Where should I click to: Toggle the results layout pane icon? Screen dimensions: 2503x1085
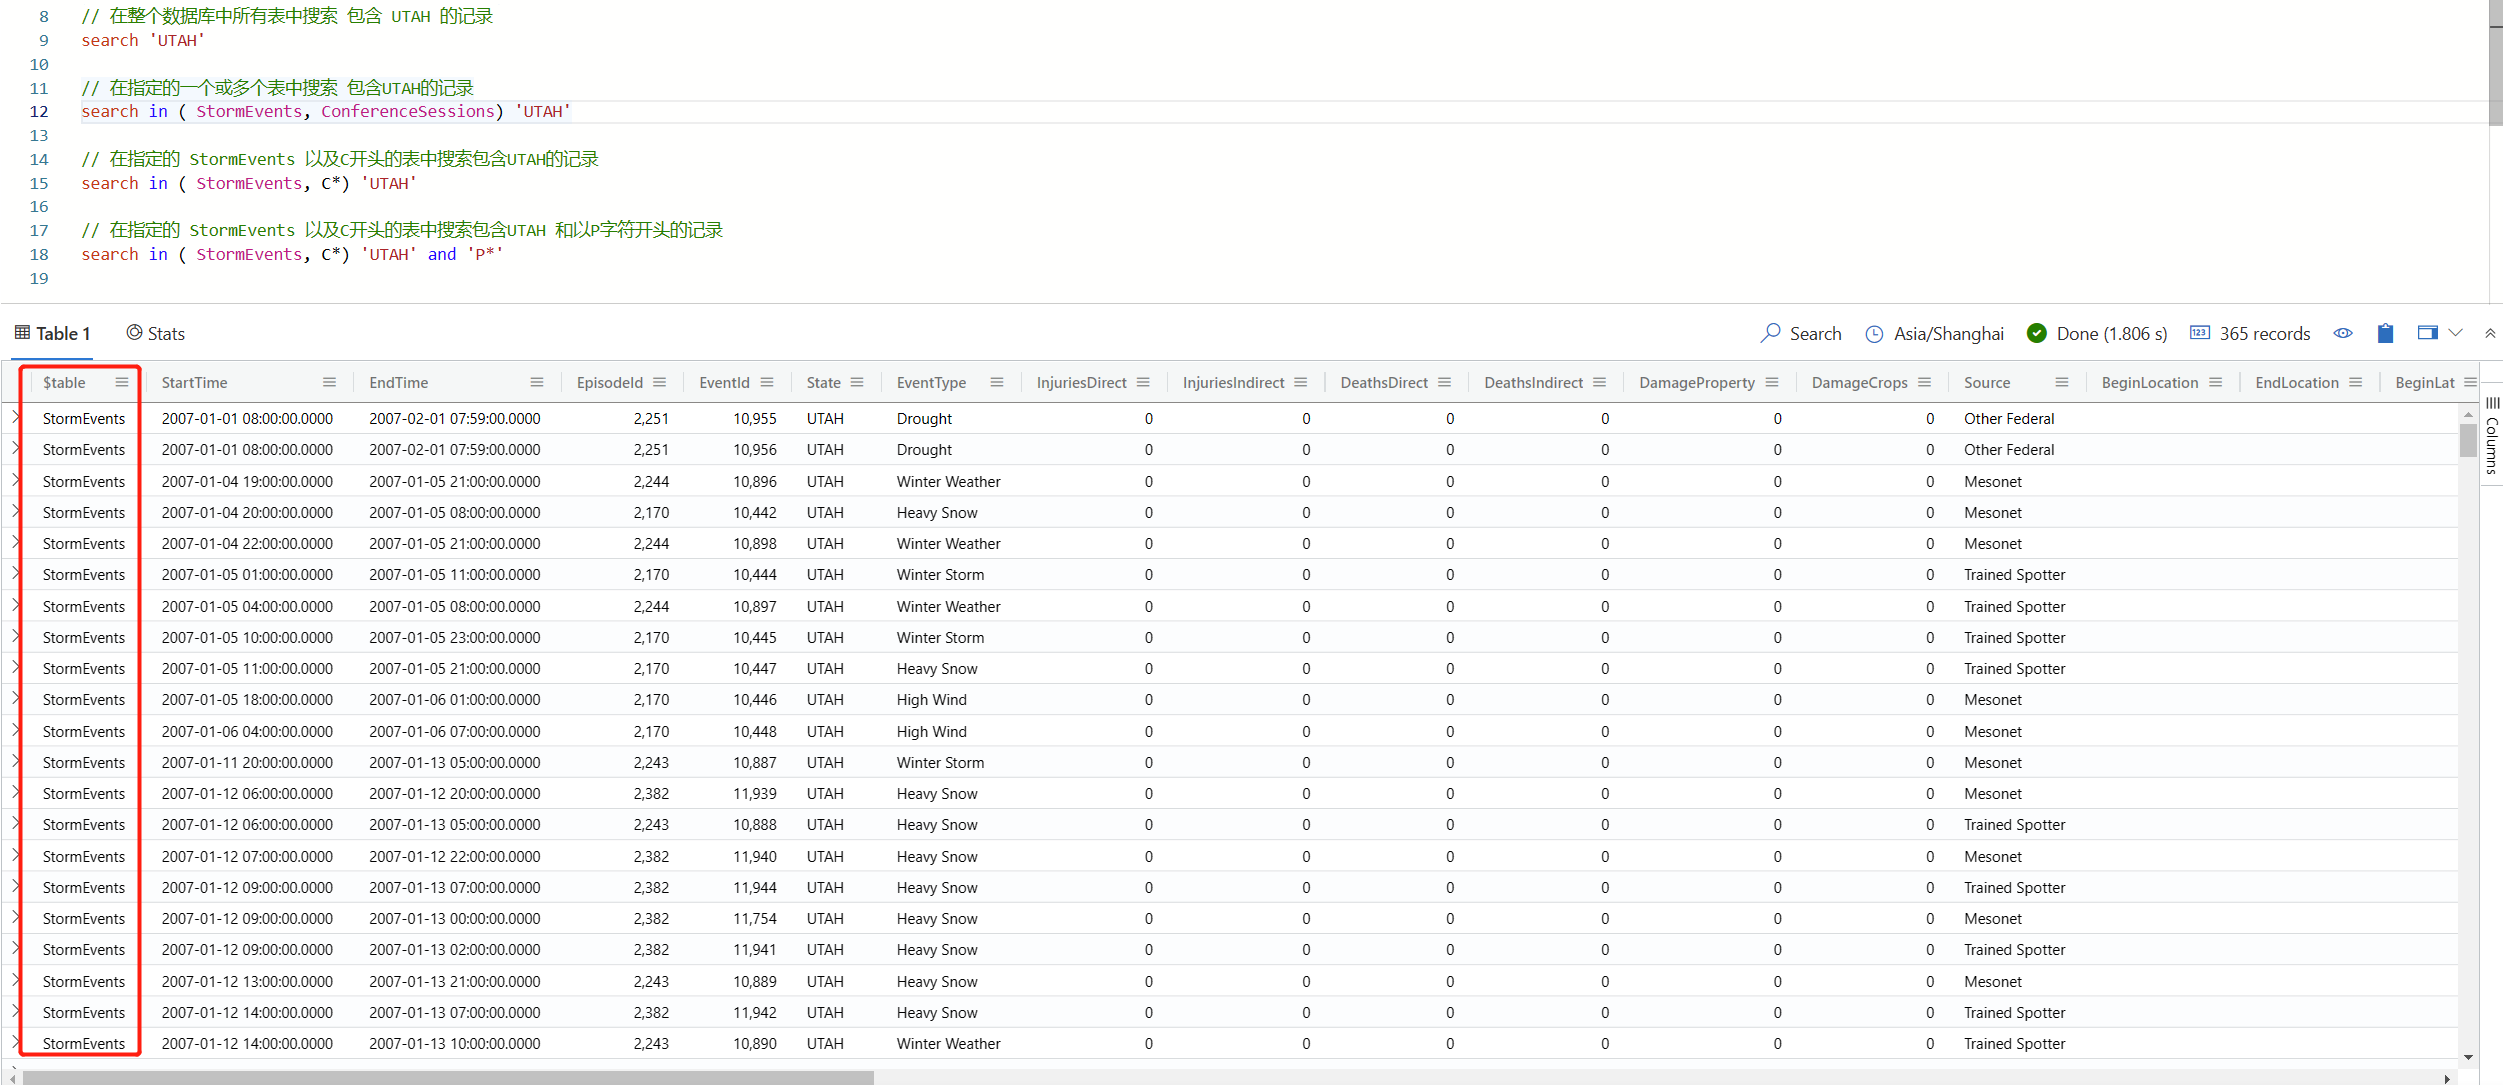pyautogui.click(x=2426, y=333)
